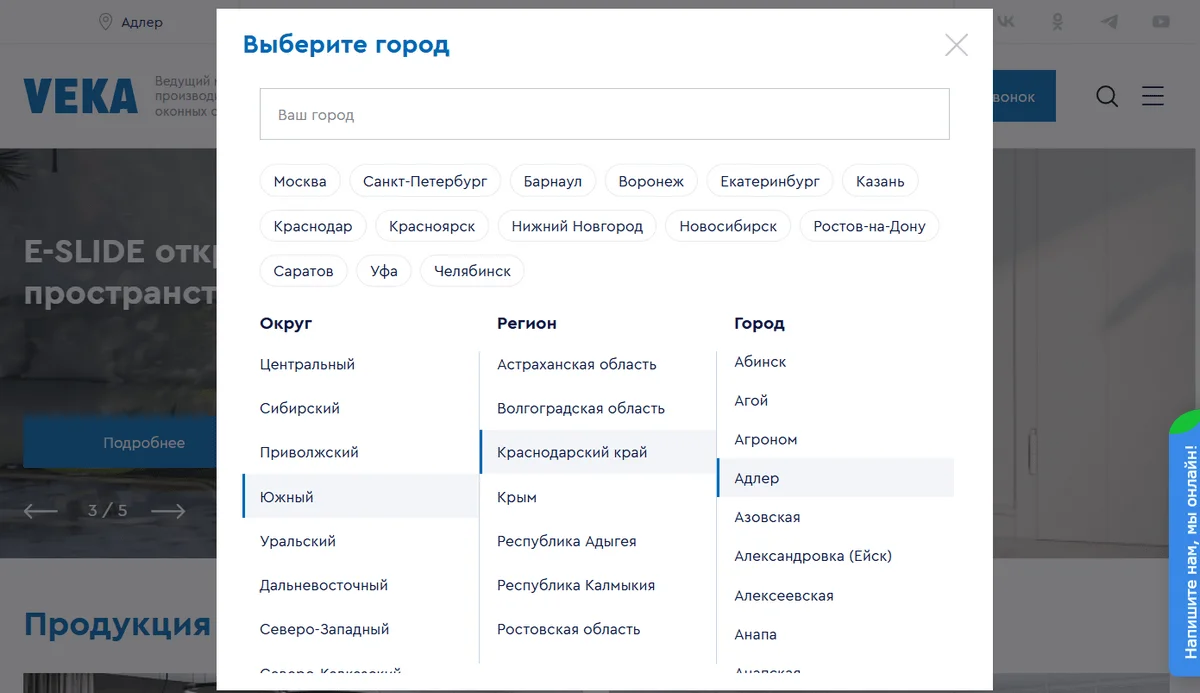Viewport: 1200px width, 693px height.
Task: Pick Абинск in city list
Action: click(x=835, y=361)
